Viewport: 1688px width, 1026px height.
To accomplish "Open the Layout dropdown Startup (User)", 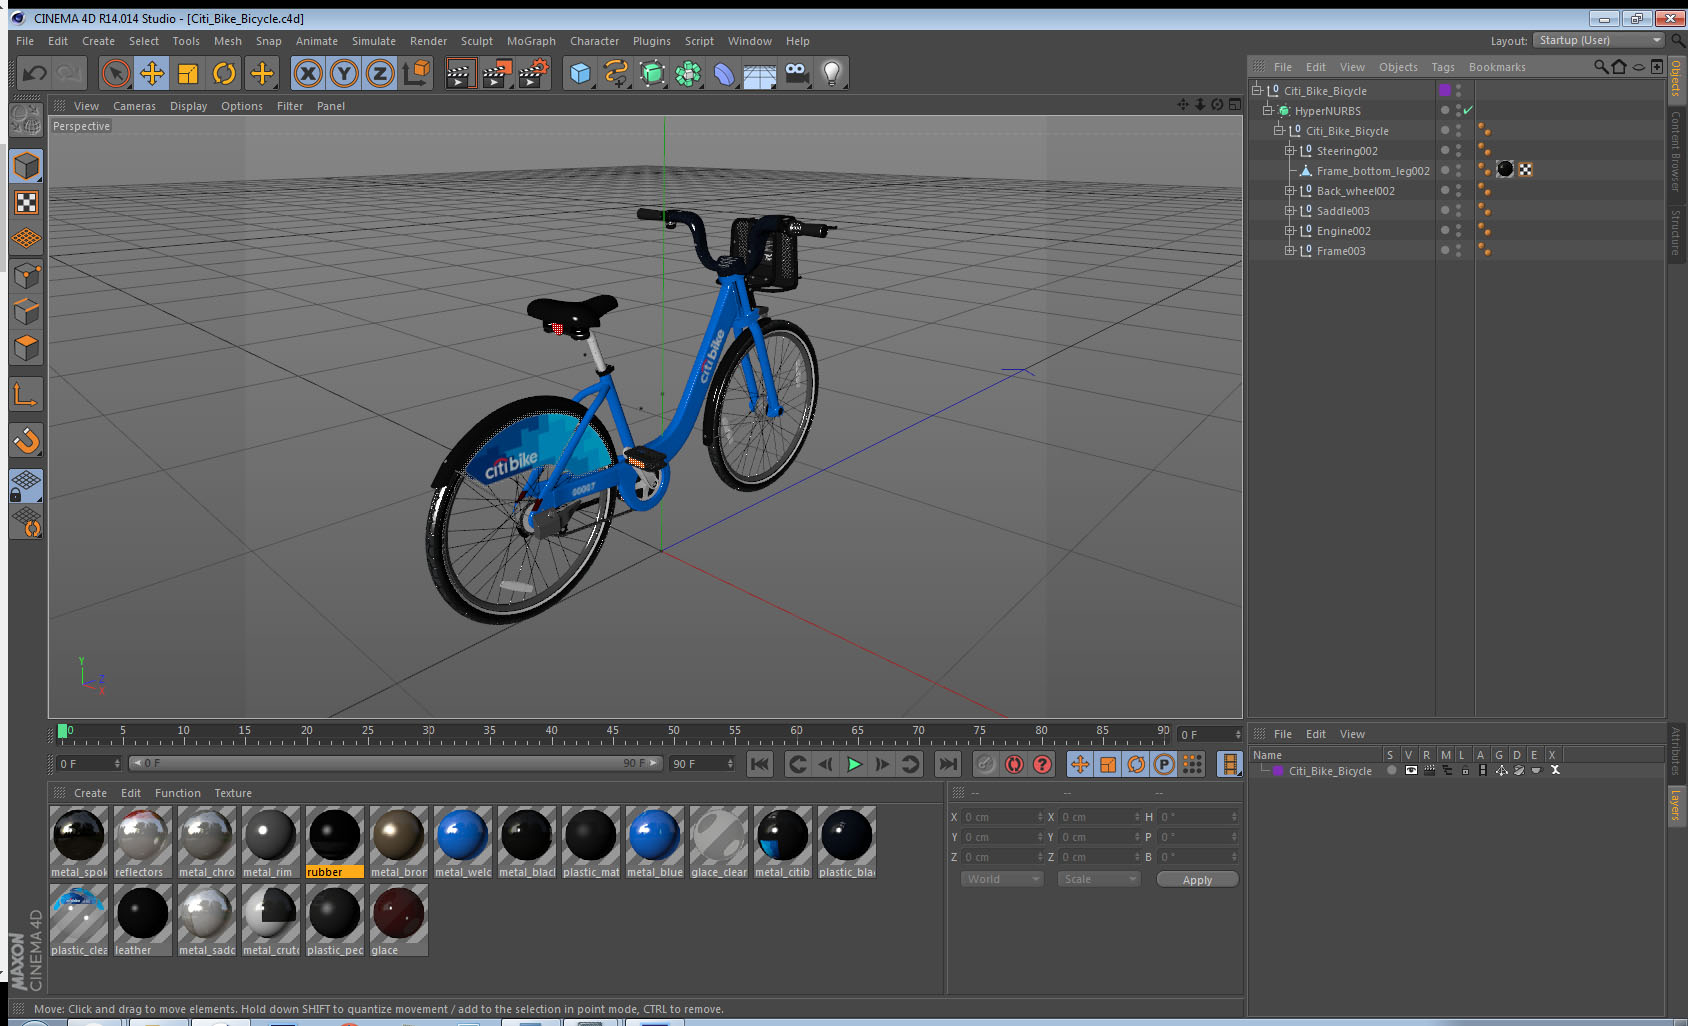I will 1598,40.
